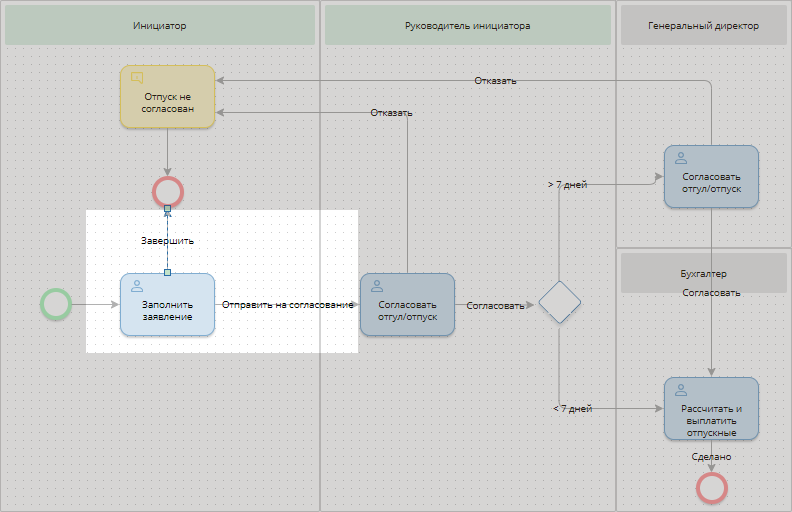Click user icon in Рассчитать и выплатить отпускные
The height and width of the screenshot is (512, 792).
tap(682, 389)
